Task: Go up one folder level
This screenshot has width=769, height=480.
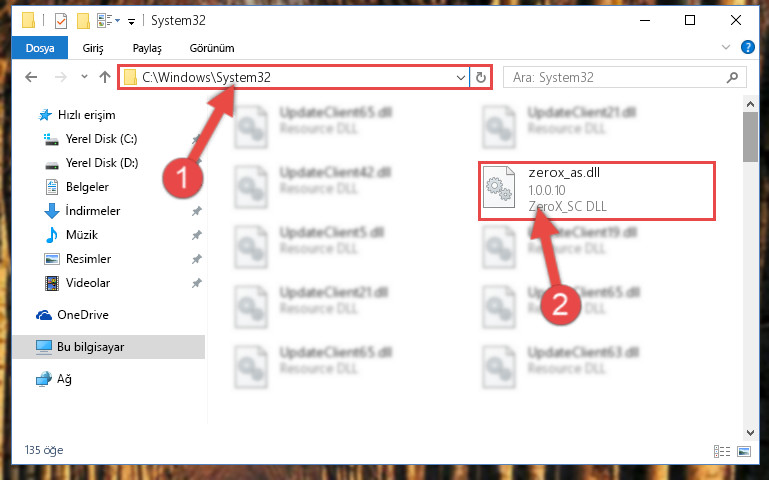Action: pos(104,77)
